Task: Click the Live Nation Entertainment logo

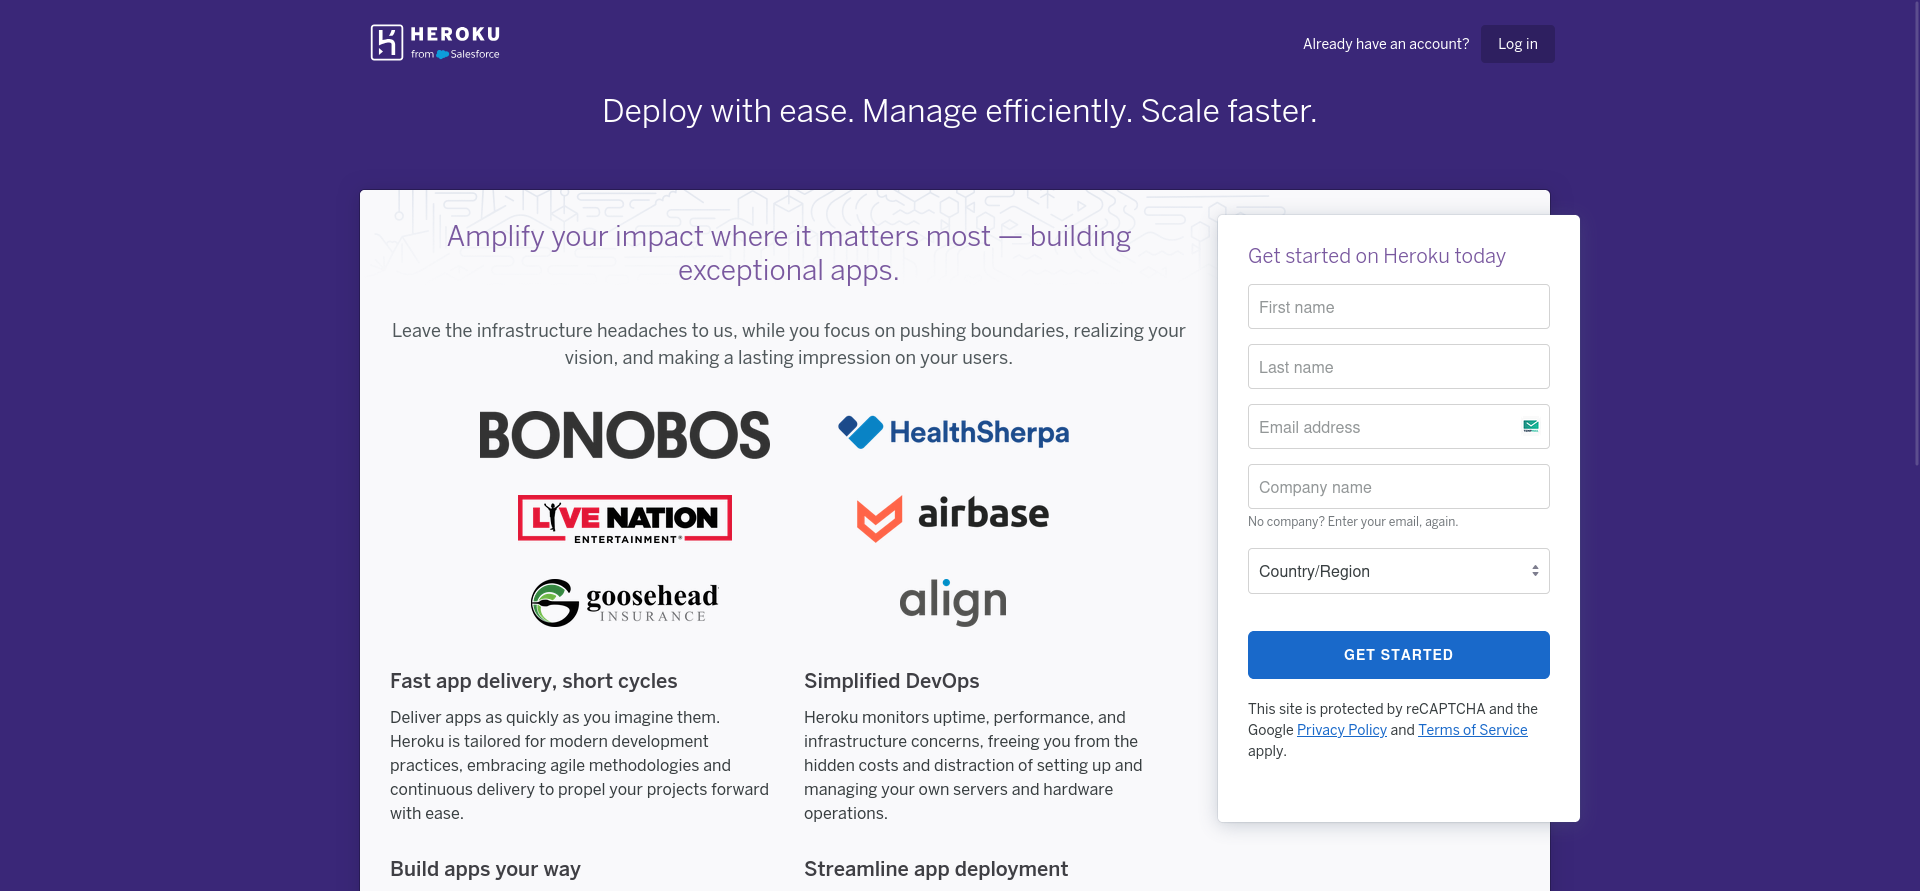Action: pyautogui.click(x=625, y=519)
